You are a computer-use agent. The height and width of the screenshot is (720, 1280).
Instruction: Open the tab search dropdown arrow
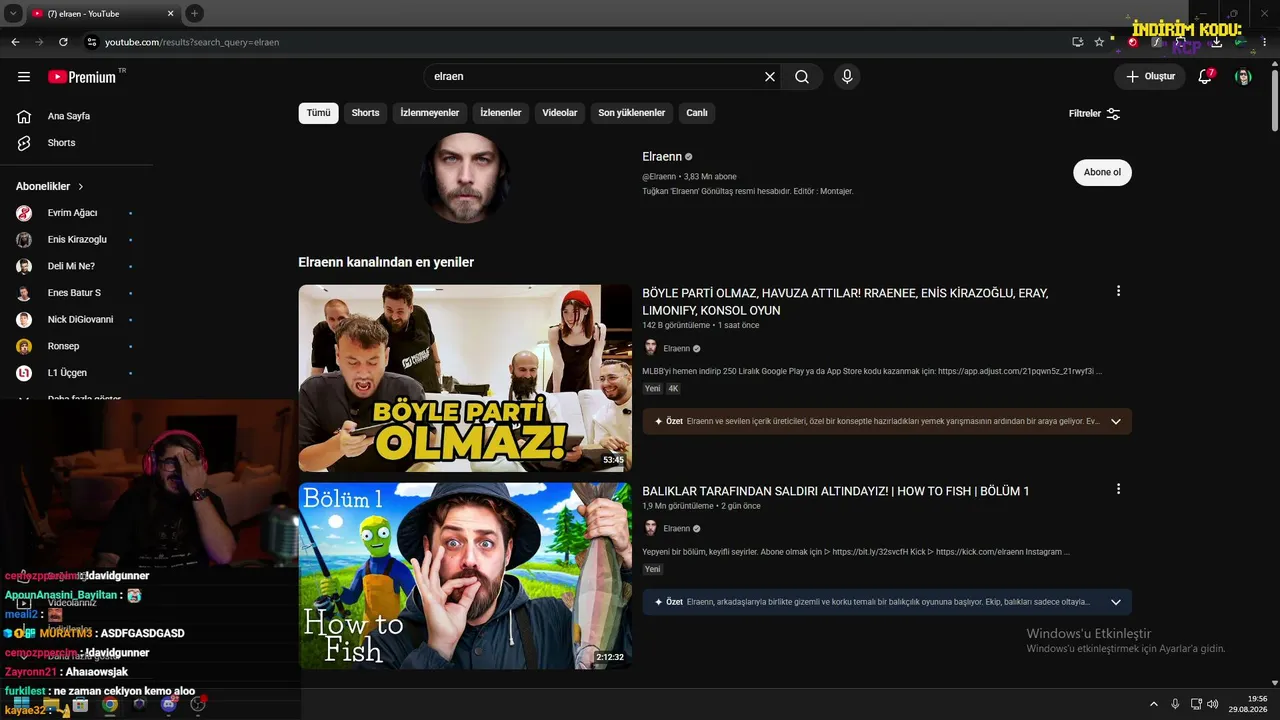click(13, 13)
